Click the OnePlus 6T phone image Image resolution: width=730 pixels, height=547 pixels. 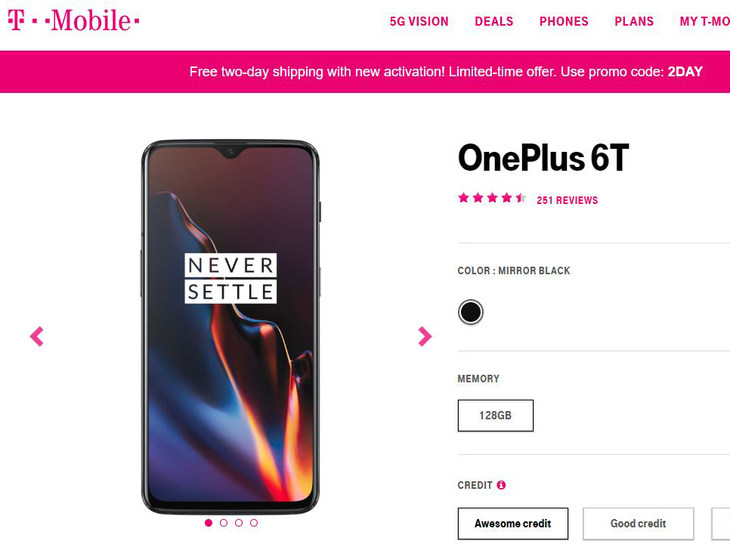[x=230, y=327]
